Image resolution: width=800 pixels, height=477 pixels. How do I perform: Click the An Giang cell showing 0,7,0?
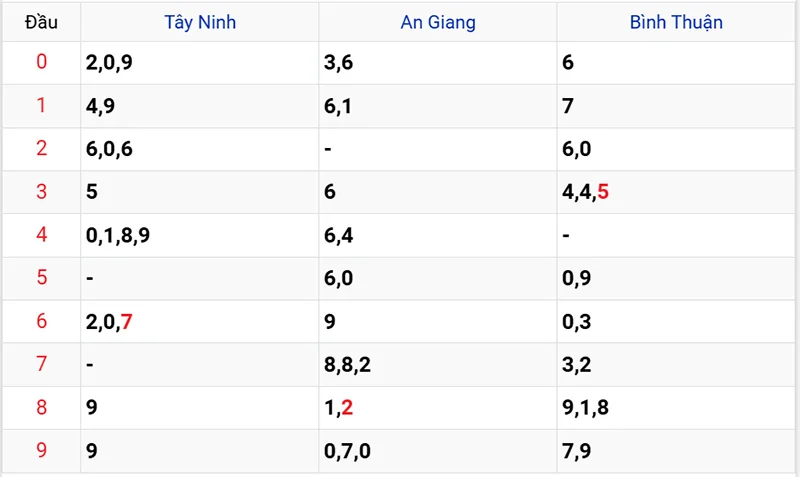click(348, 451)
